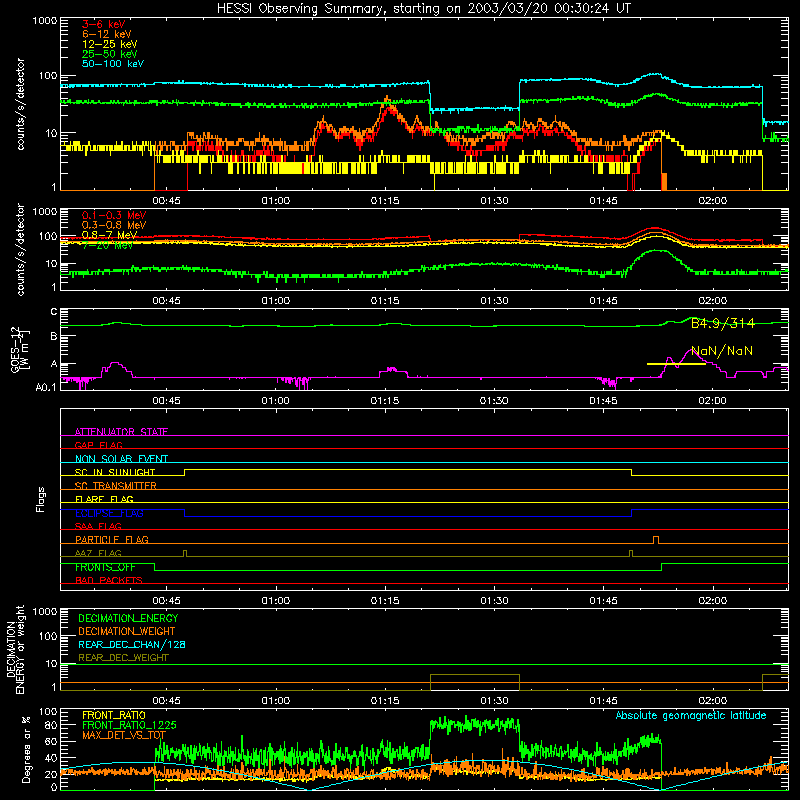Click the 'DECIMATION_ENERGY' legend label
800x800 pixels.
128,618
